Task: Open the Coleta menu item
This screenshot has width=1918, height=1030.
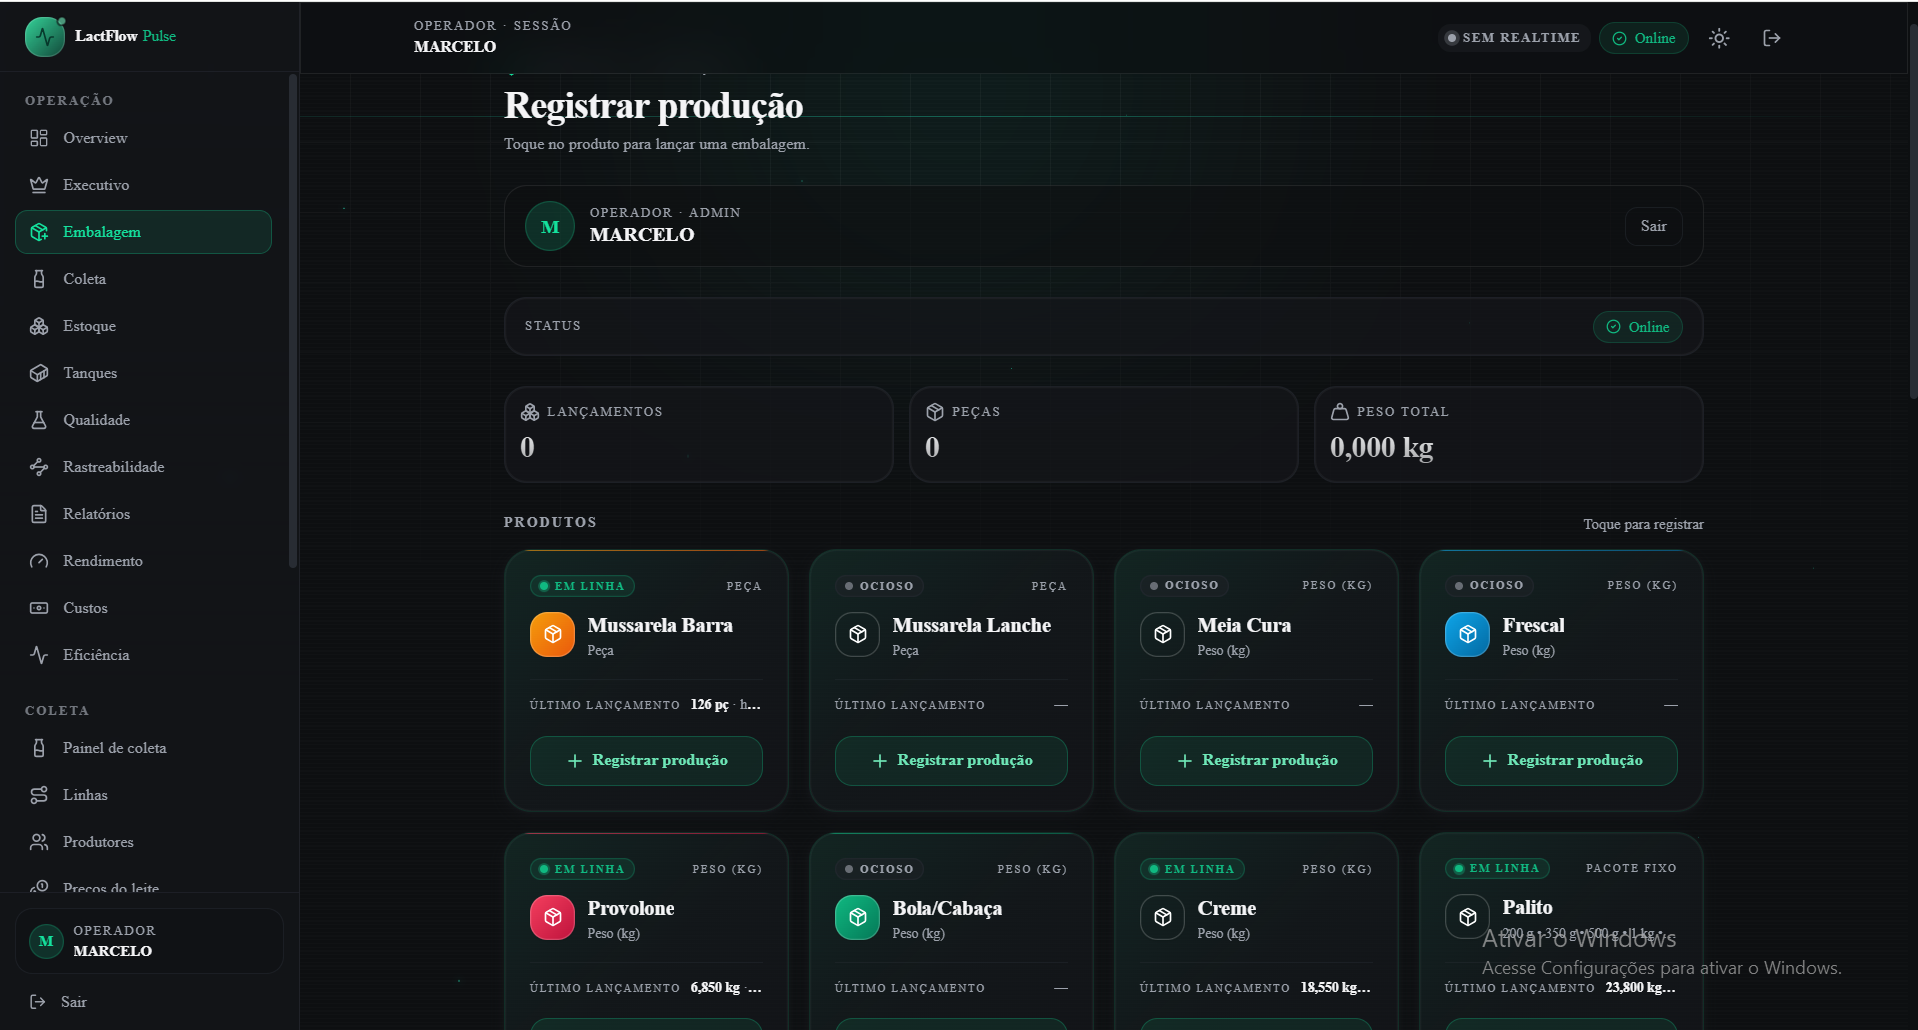Action: pos(143,279)
